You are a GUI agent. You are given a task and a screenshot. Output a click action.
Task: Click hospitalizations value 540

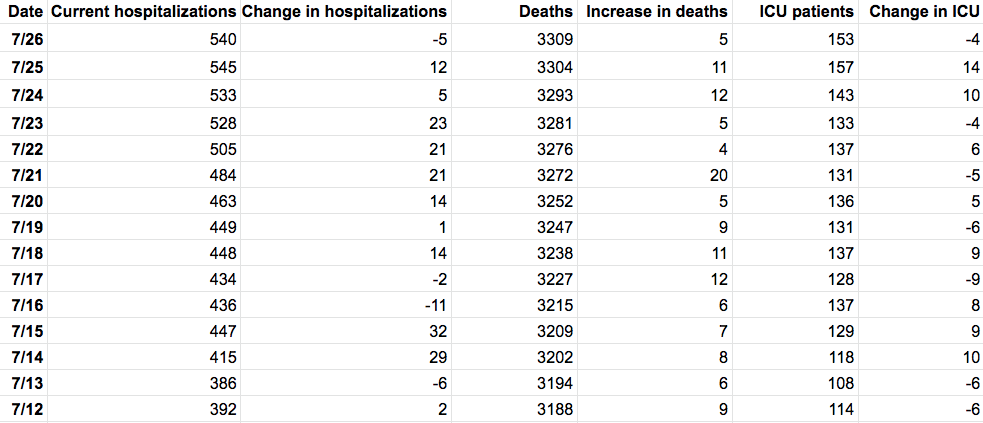point(221,40)
